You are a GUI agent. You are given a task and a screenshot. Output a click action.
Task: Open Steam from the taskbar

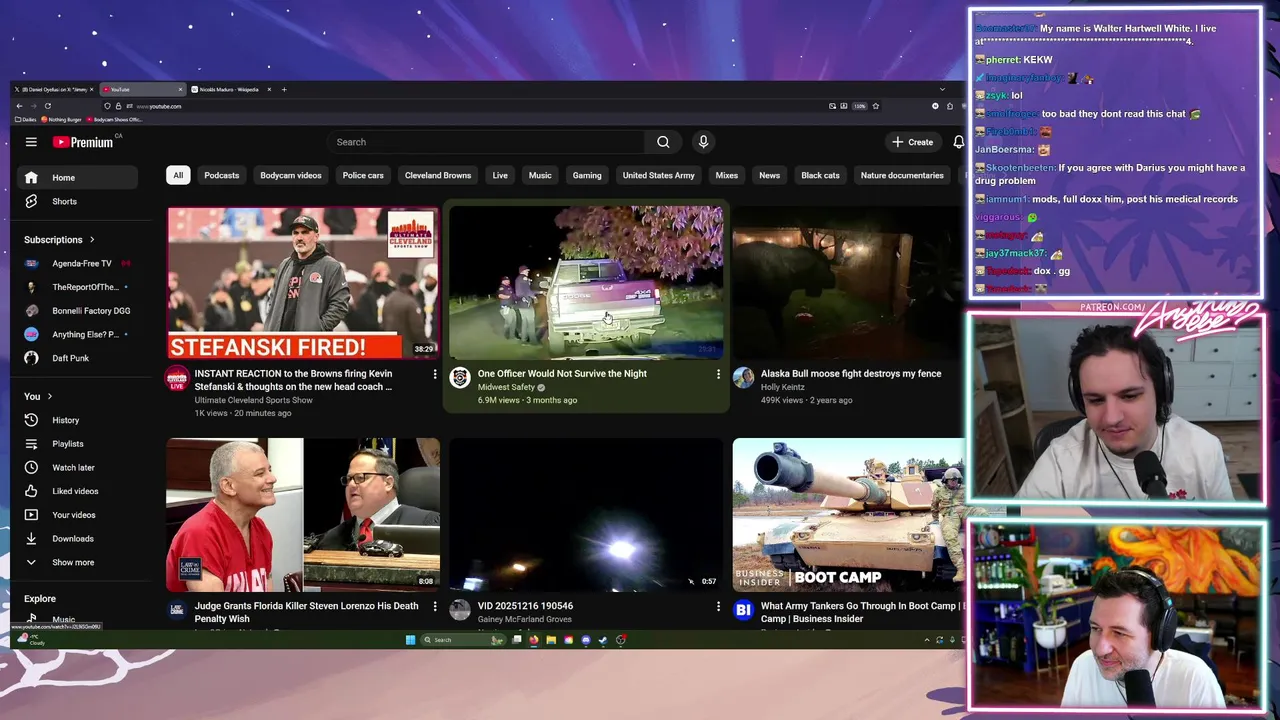[x=603, y=640]
